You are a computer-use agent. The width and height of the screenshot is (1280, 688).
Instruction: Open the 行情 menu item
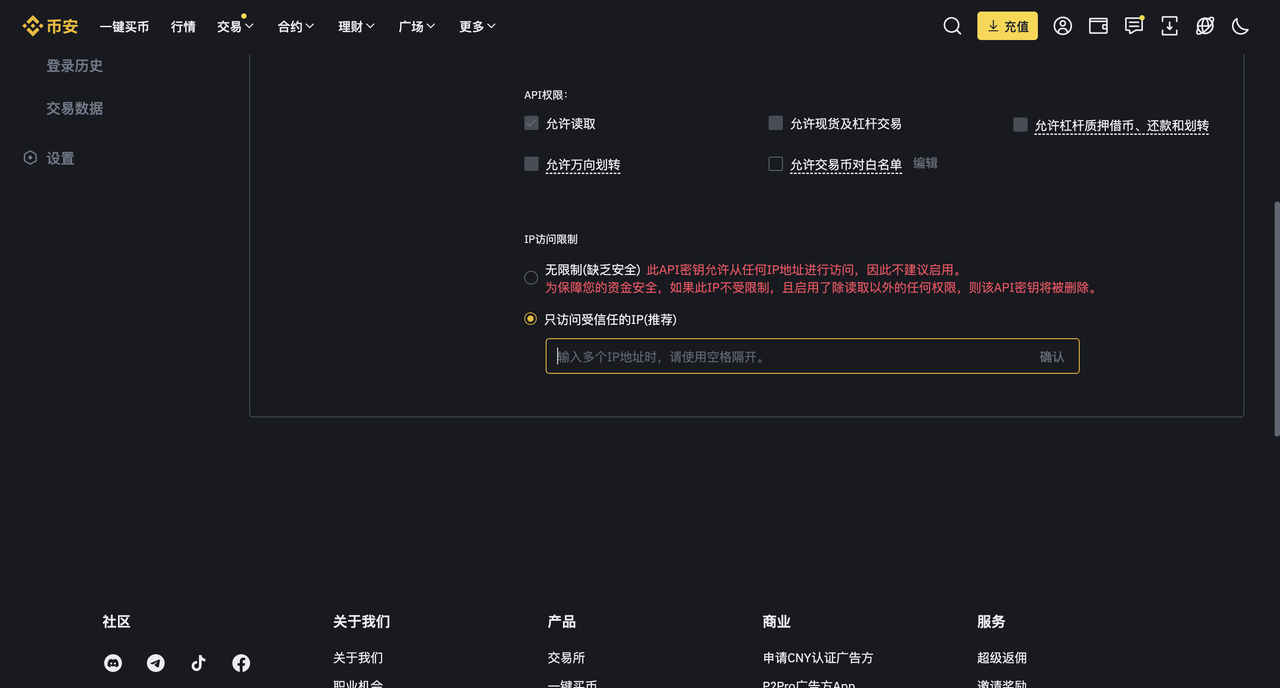coord(183,27)
